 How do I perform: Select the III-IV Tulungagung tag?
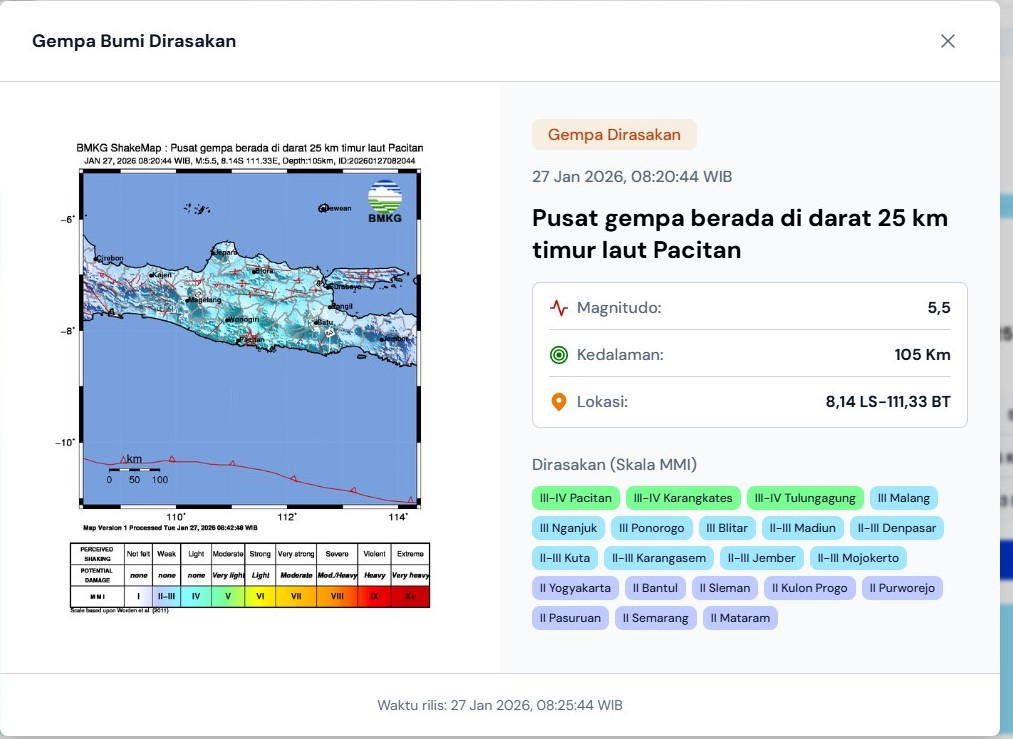point(804,498)
